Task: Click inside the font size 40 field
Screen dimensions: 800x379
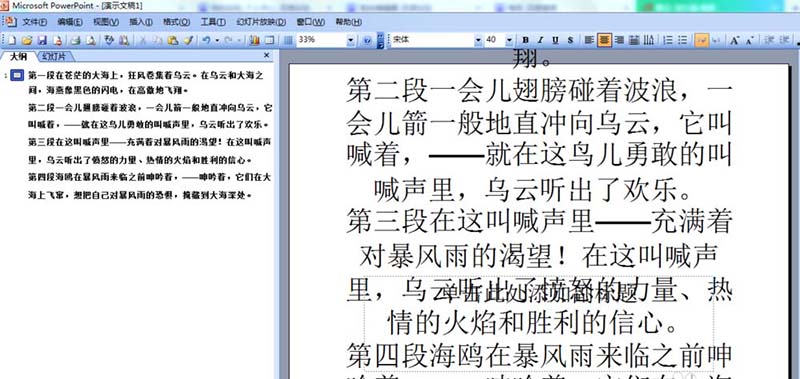Action: click(x=494, y=40)
